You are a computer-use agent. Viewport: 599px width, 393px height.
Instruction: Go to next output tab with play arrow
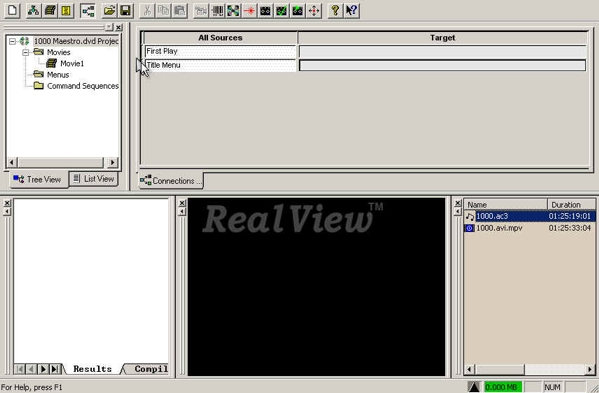pos(43,369)
